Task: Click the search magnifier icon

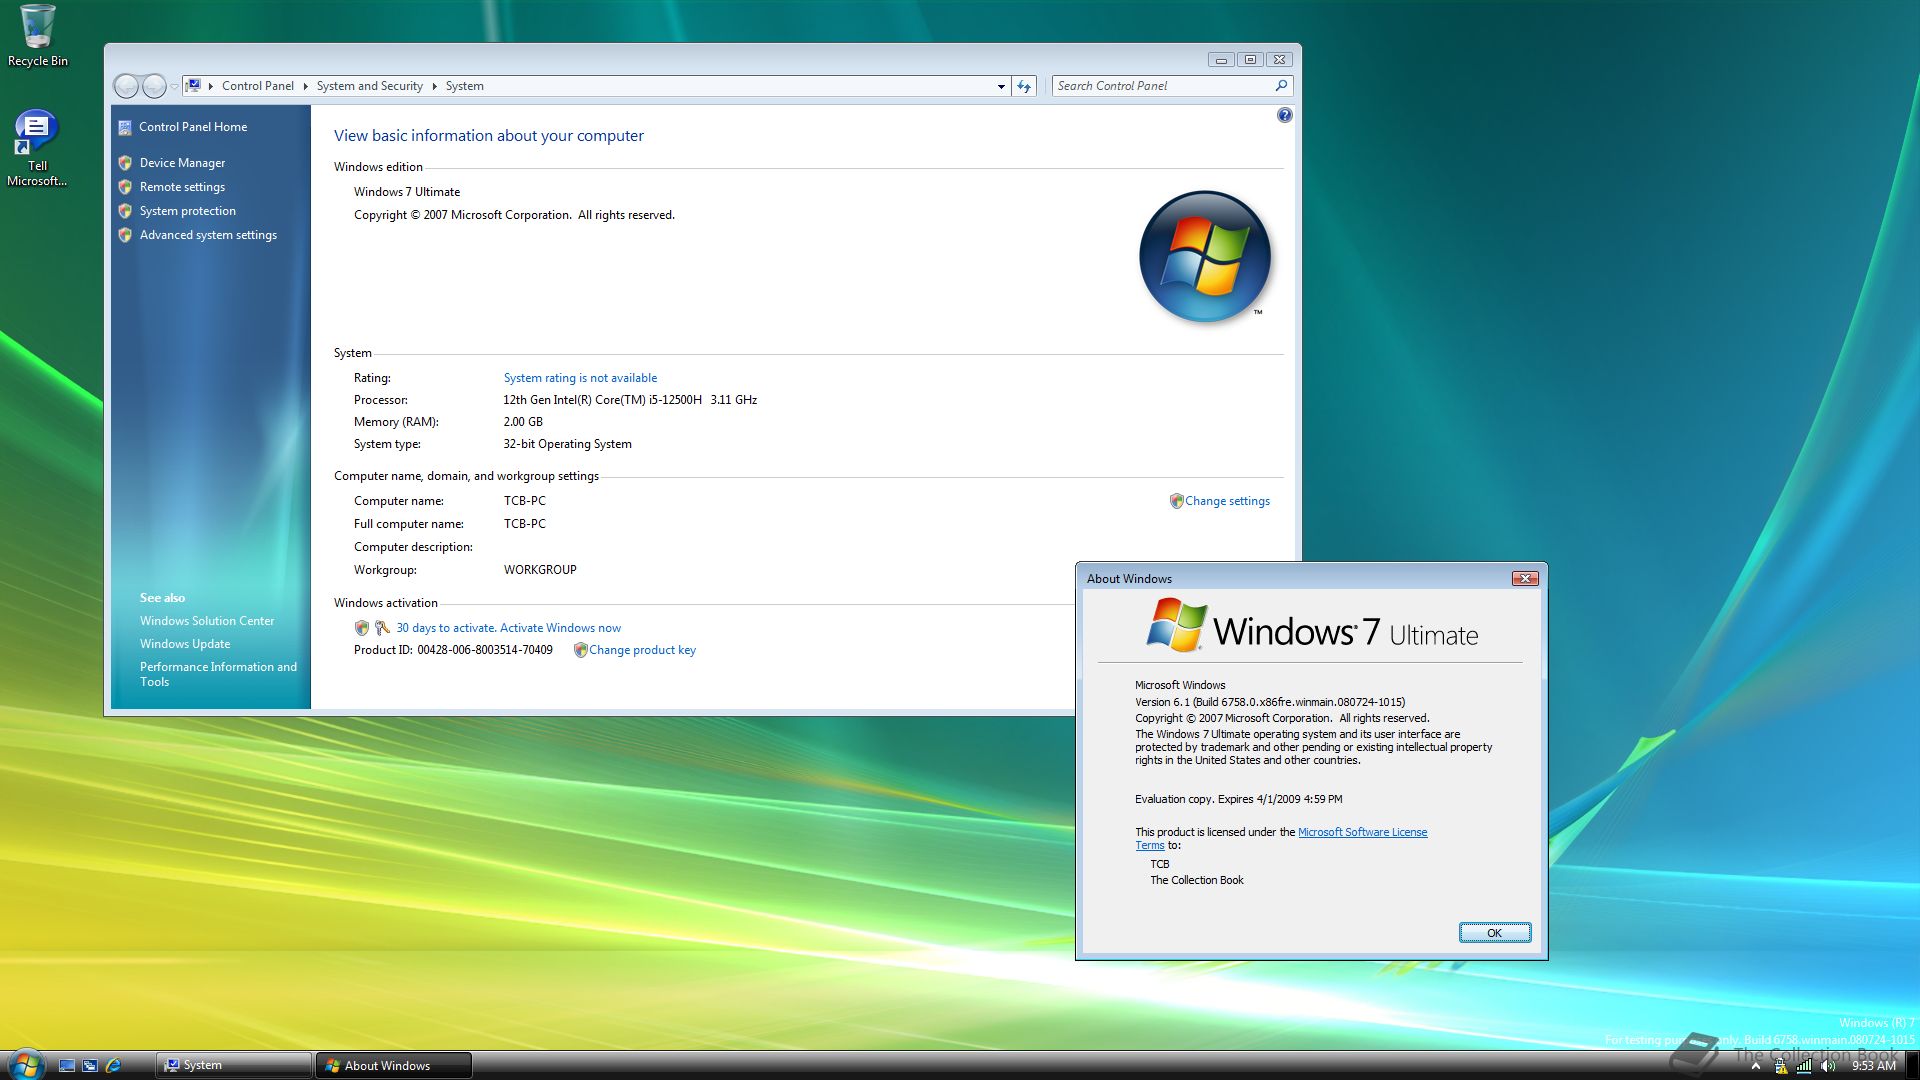Action: click(x=1281, y=86)
